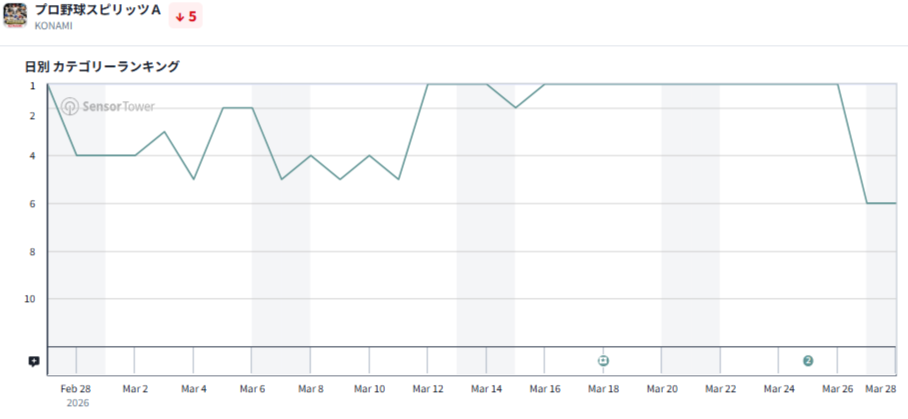Open the event marker near Mar 18
Screen dimensions: 908x419
click(603, 360)
